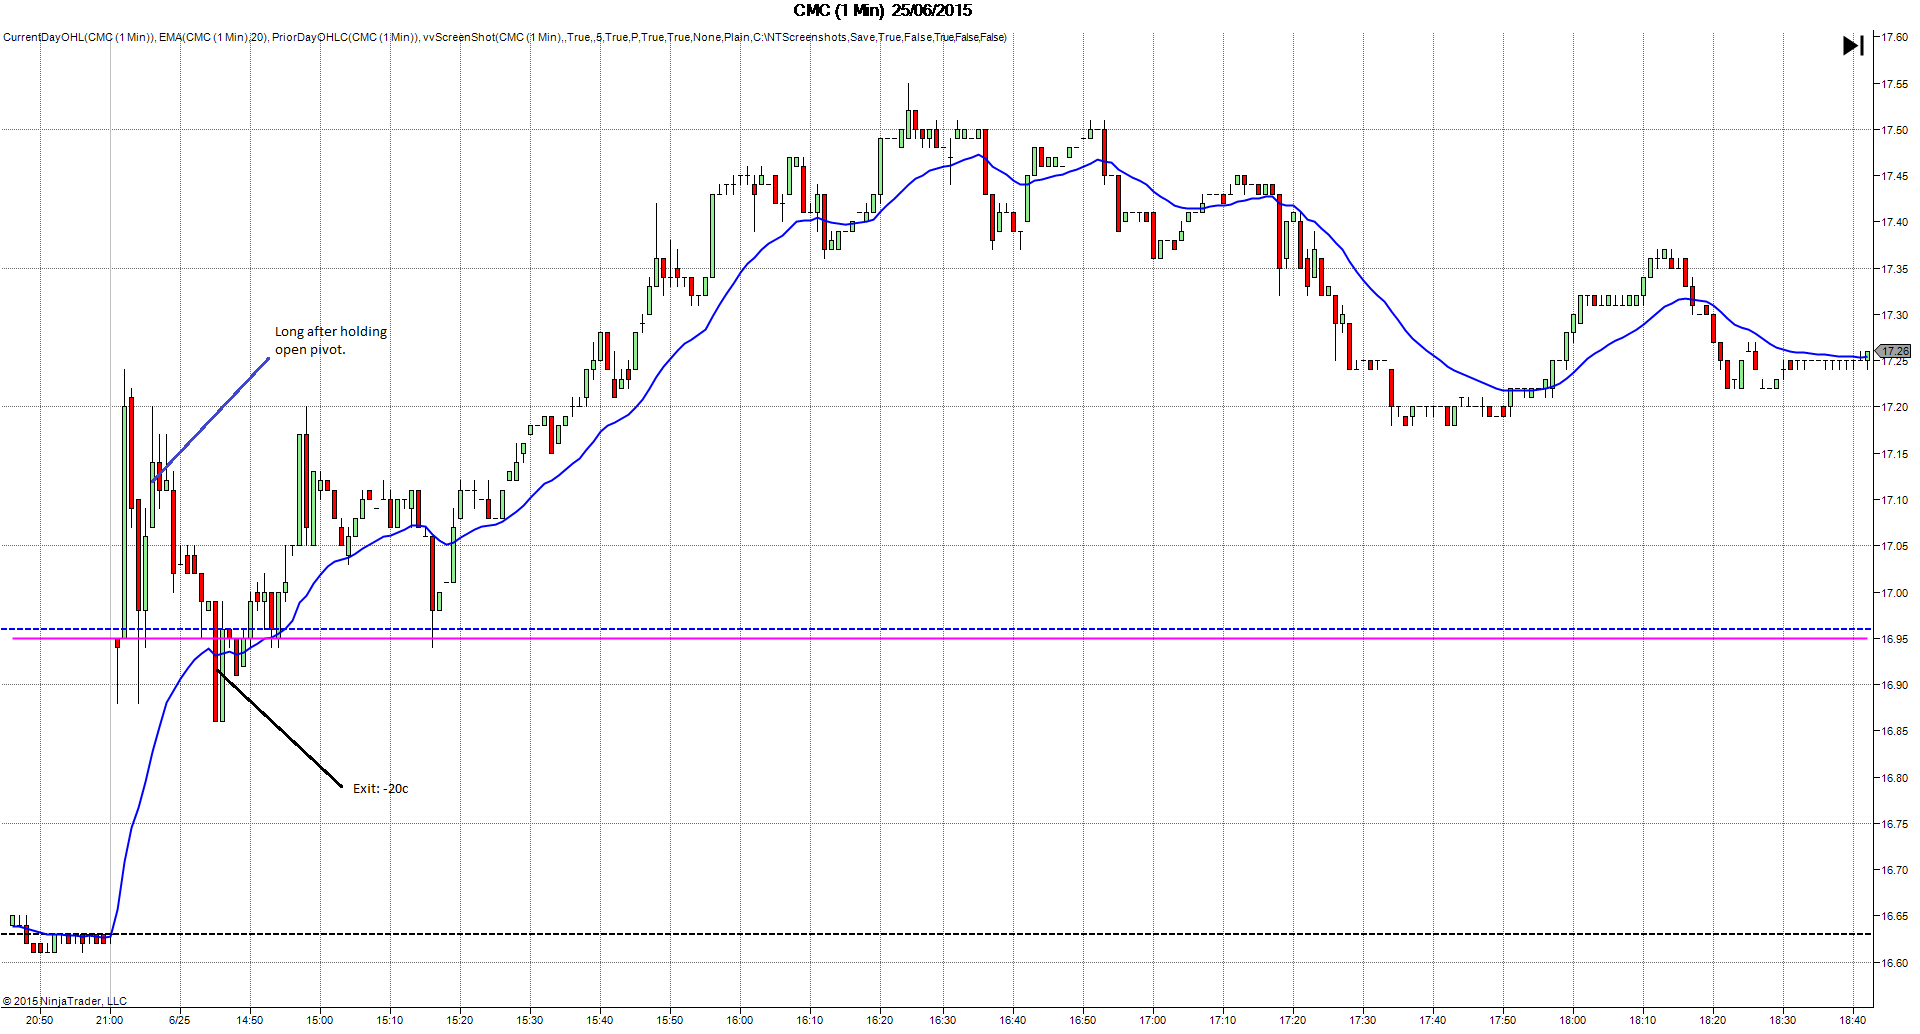1920x1034 pixels.
Task: Select the 14:50 time axis label
Action: tap(250, 1020)
